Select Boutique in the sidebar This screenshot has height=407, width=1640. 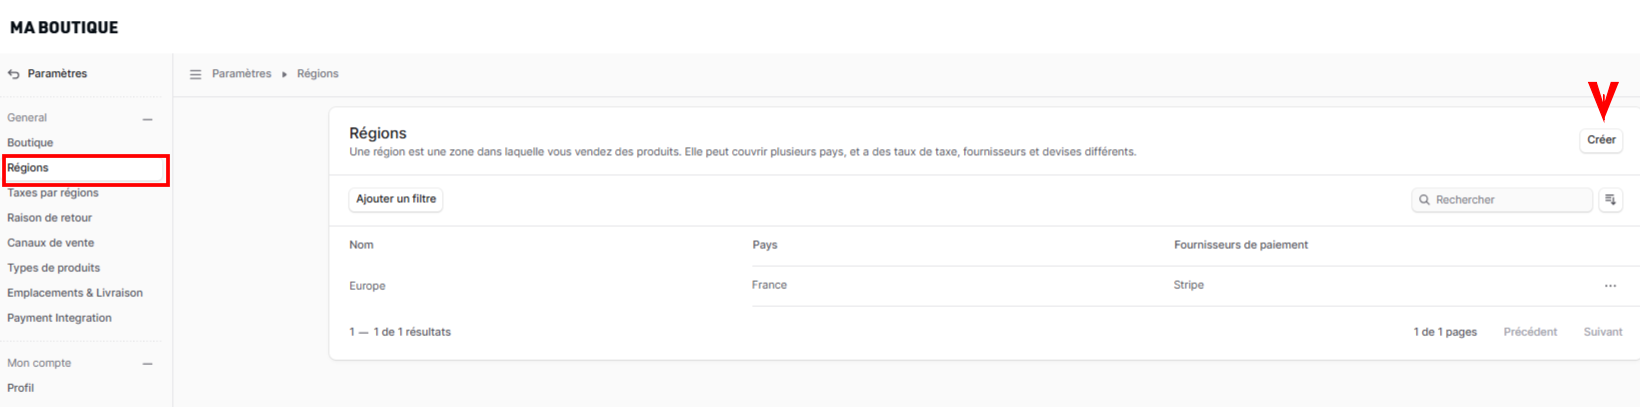pos(30,143)
